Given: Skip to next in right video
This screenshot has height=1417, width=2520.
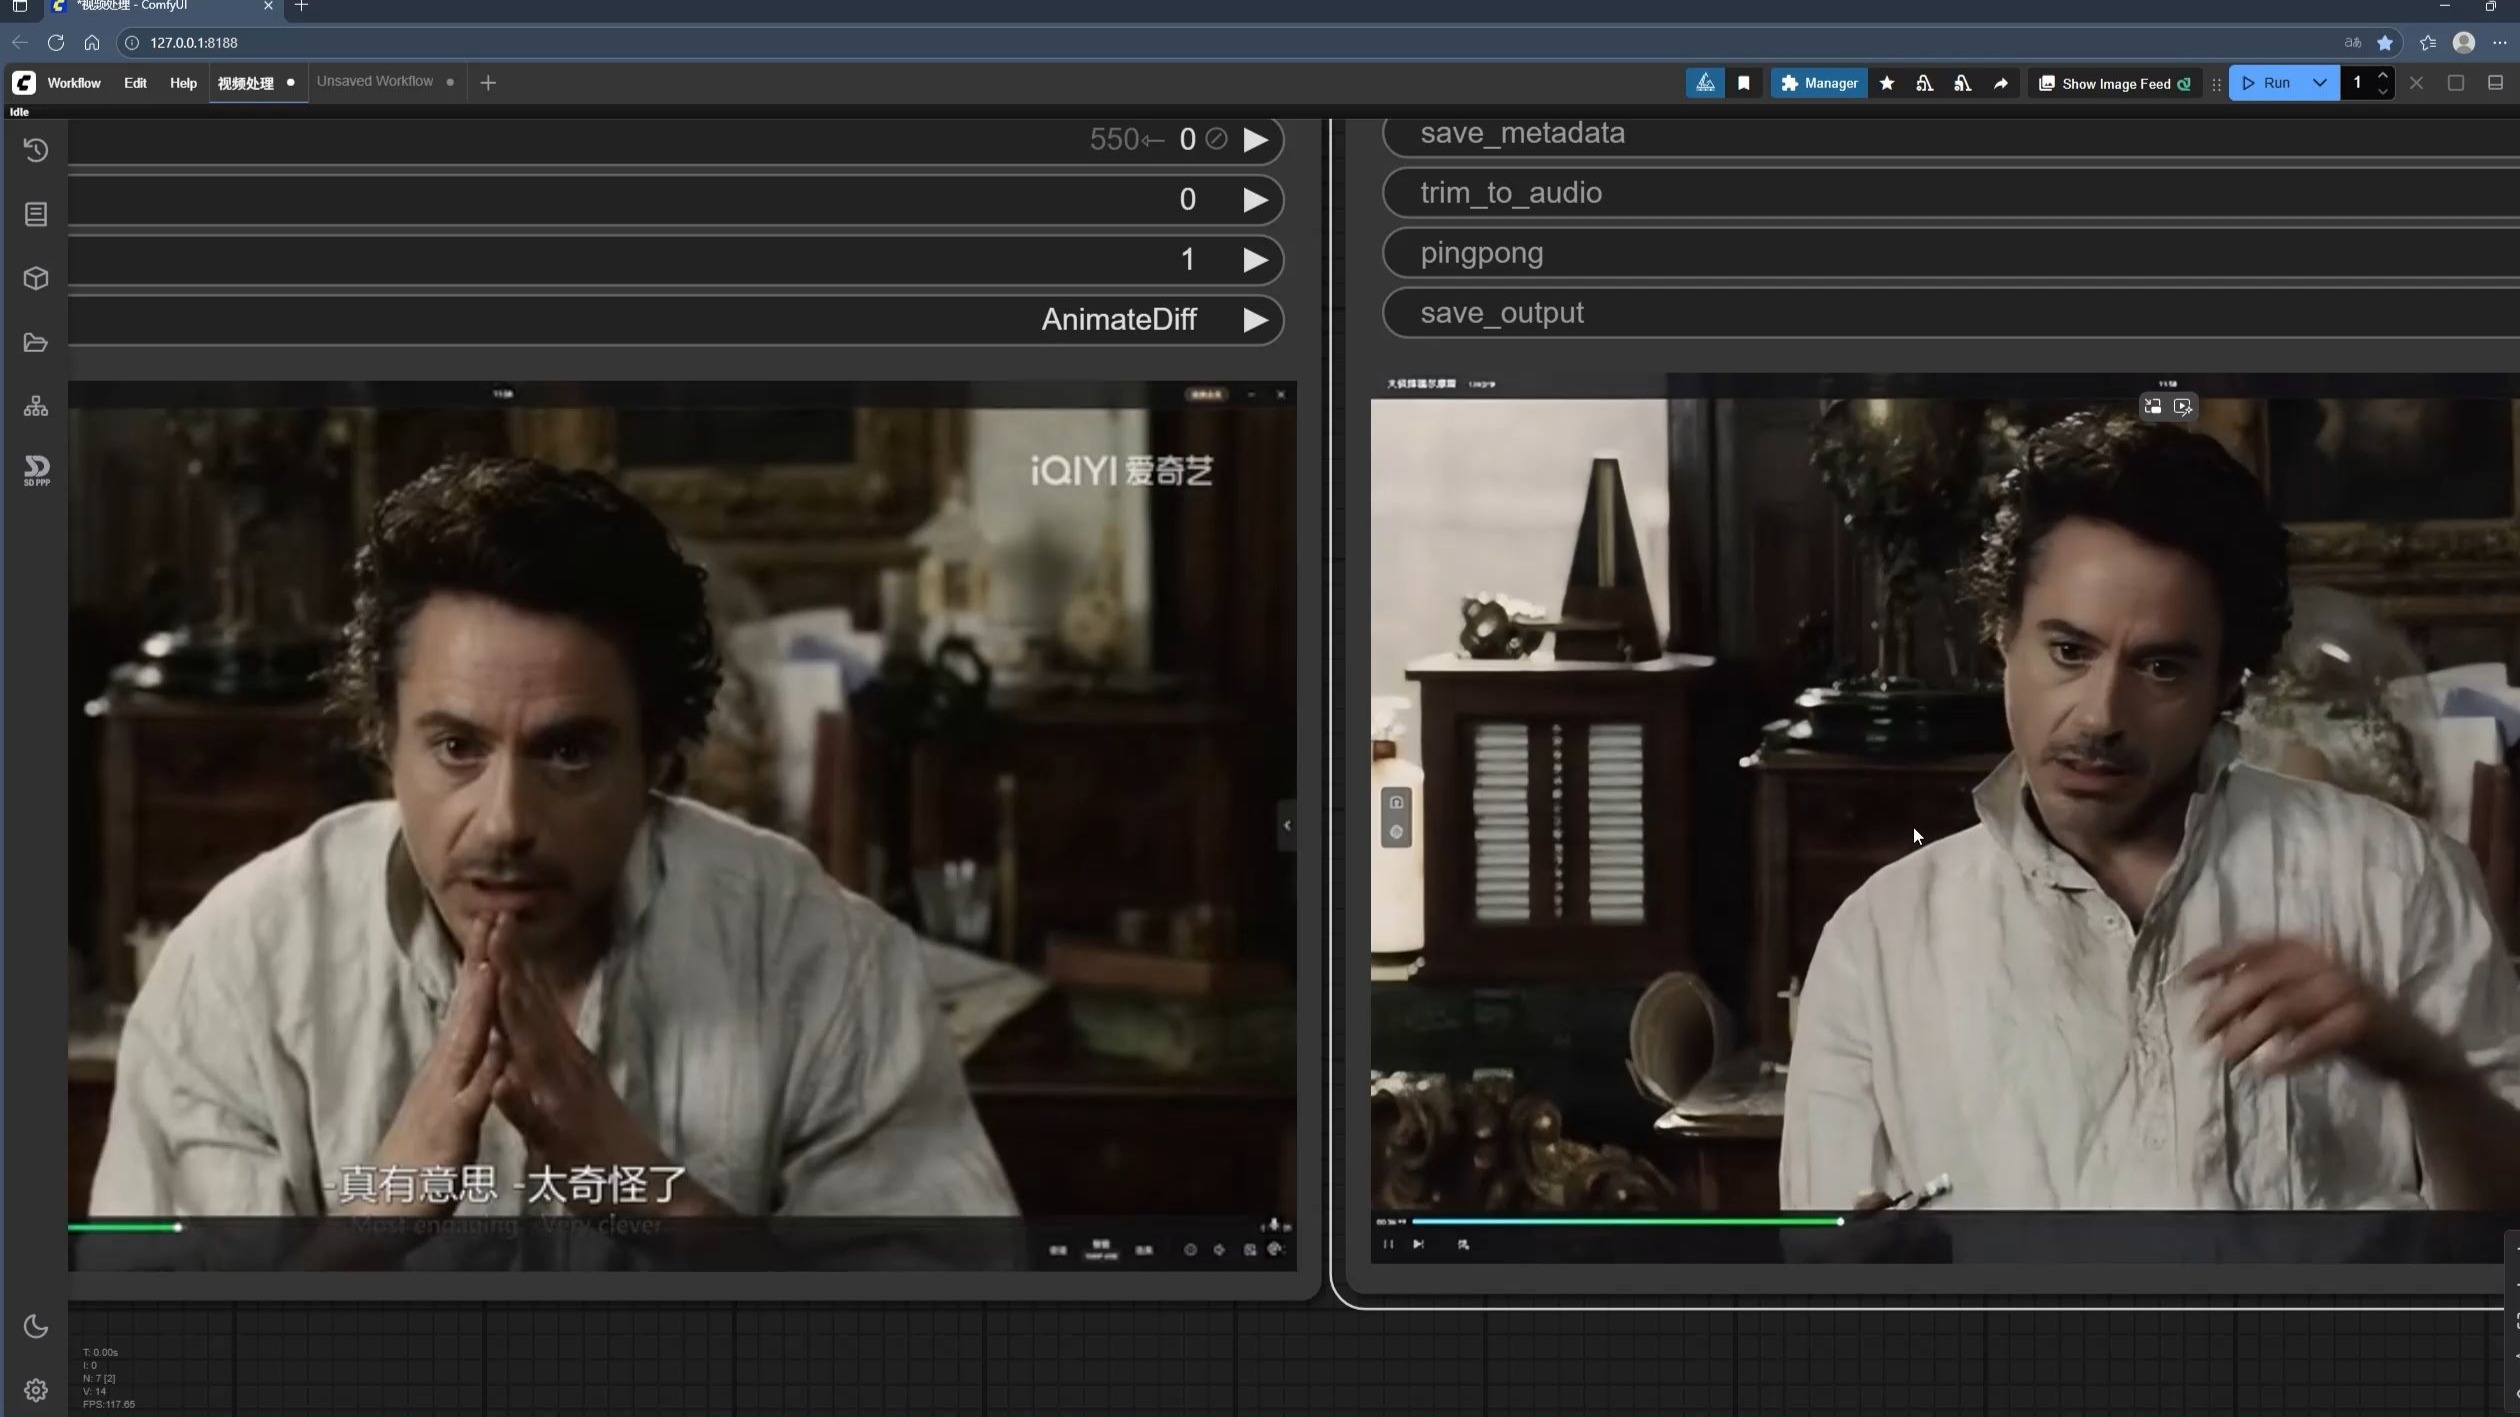Looking at the screenshot, I should (x=1418, y=1244).
